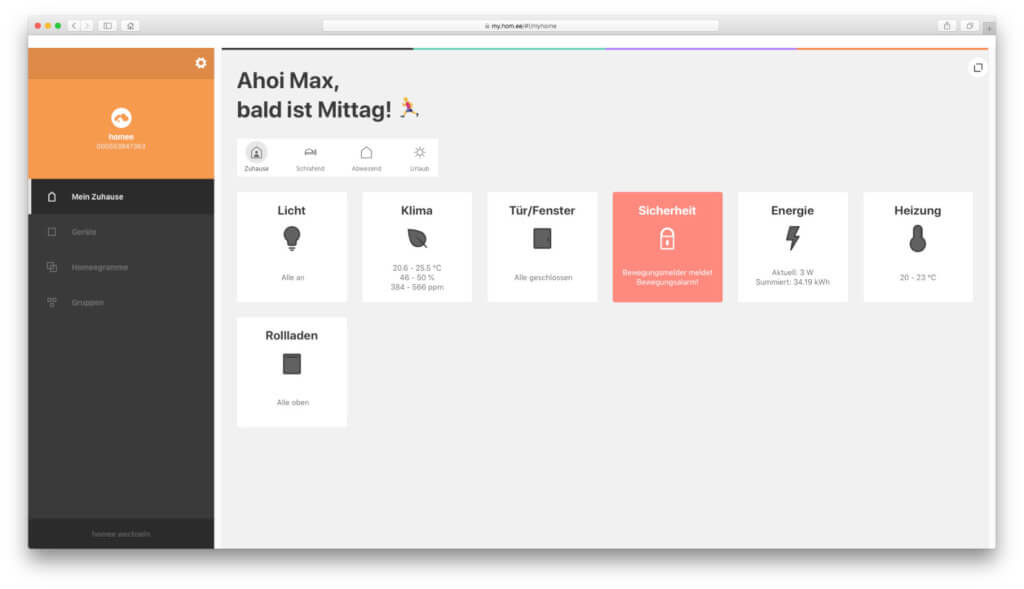Enable the Abwesend mode
The width and height of the screenshot is (1024, 589).
(364, 156)
